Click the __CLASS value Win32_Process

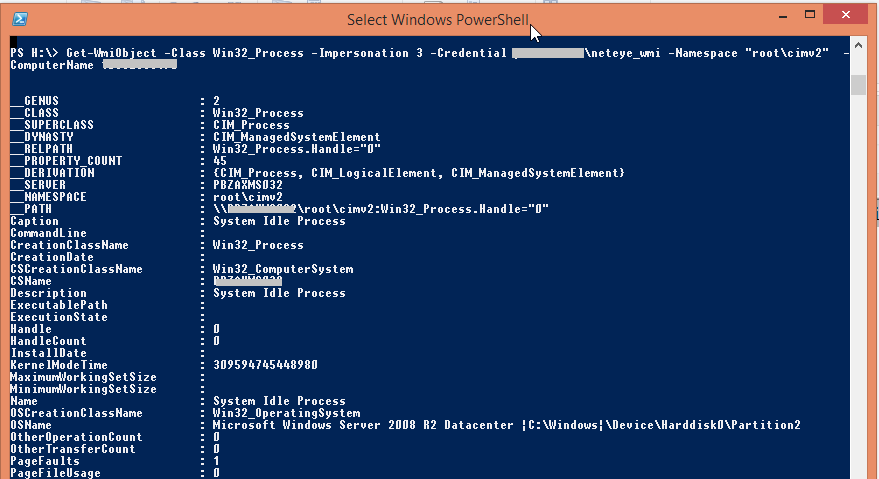(x=258, y=113)
